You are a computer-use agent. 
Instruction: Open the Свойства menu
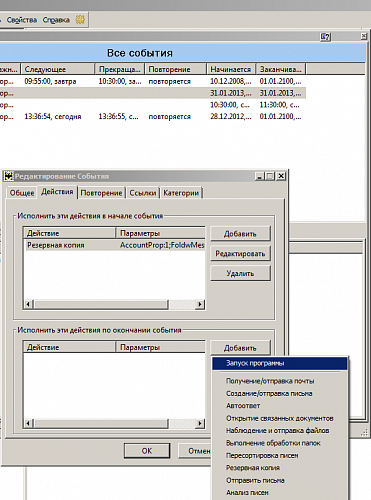point(21,20)
